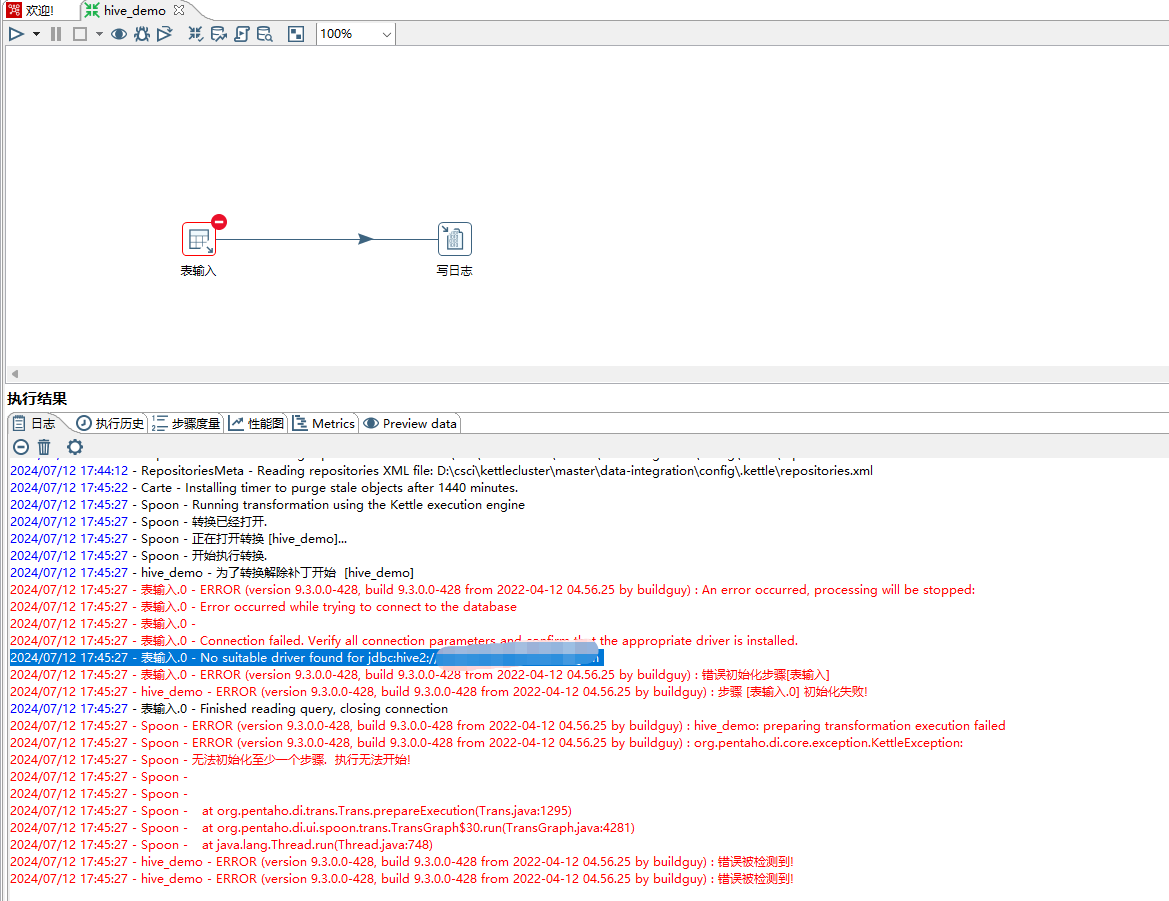Expand the 100% zoom level combo box
Screen dimensions: 1169x901
click(386, 34)
